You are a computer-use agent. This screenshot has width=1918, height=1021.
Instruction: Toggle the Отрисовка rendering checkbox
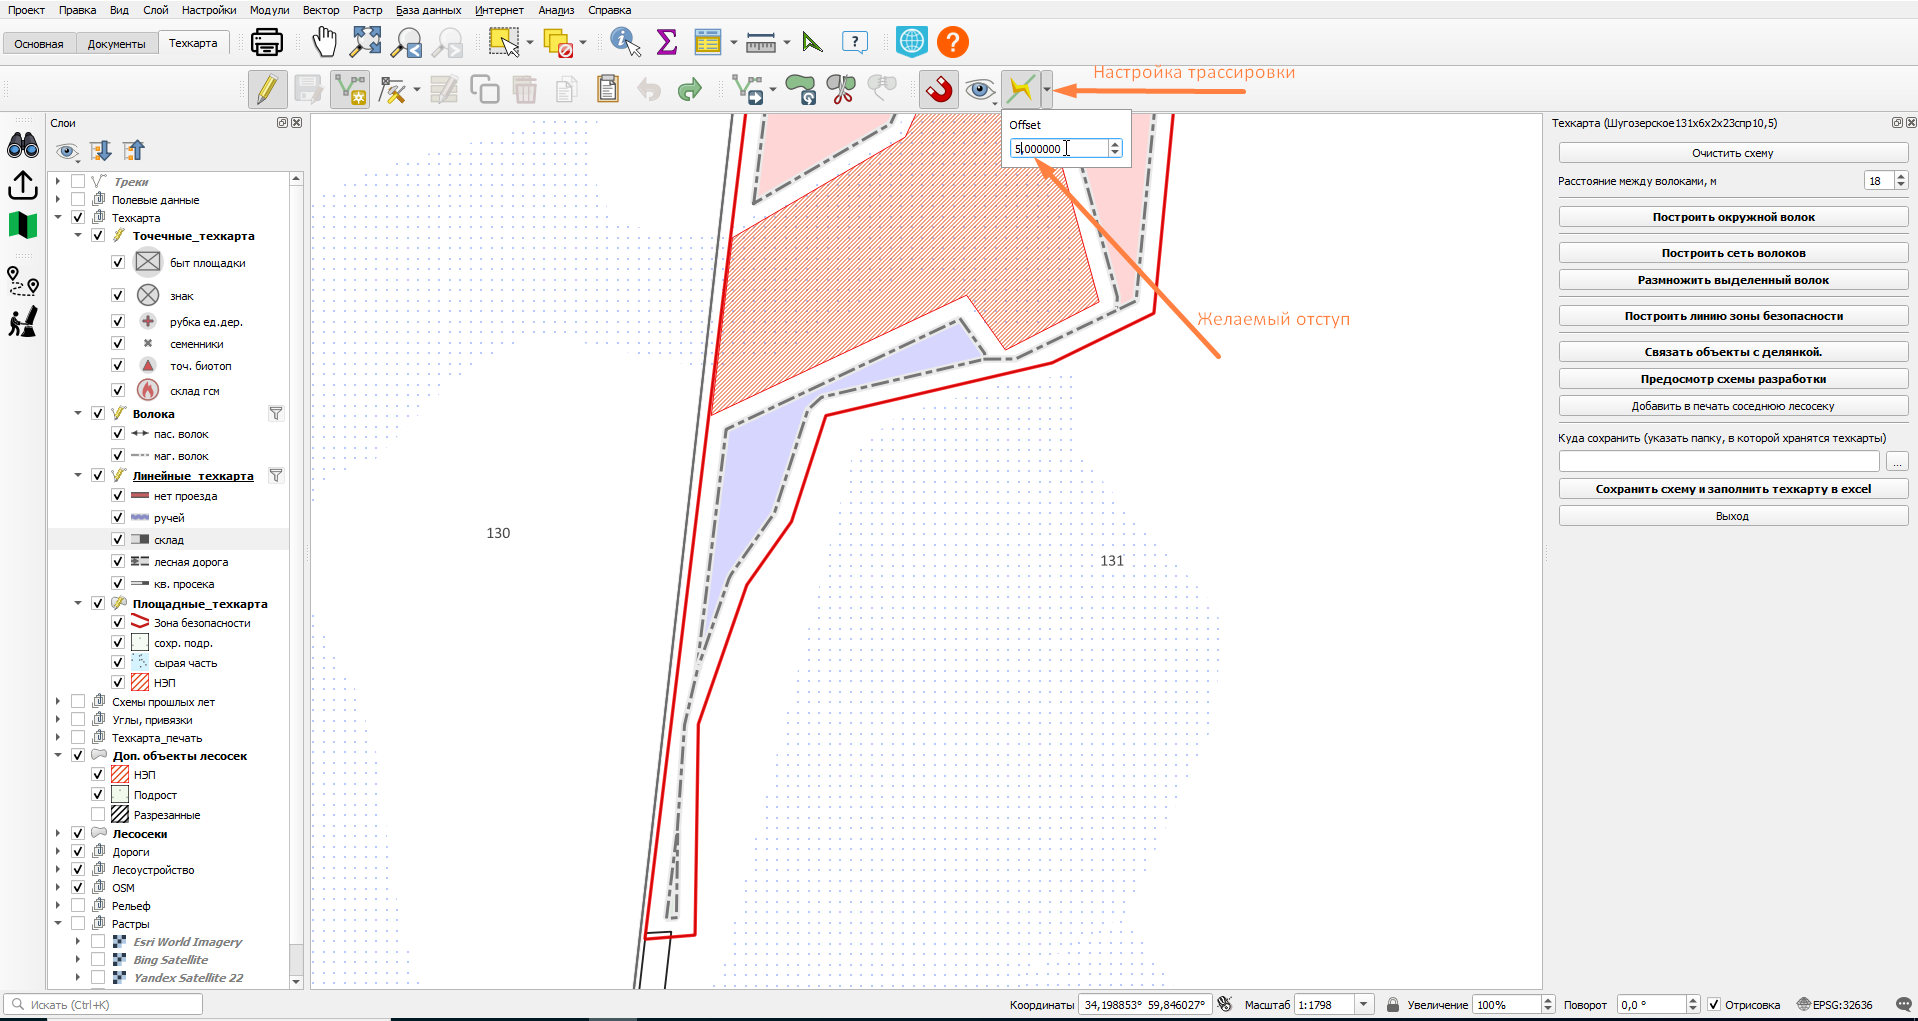[1714, 1004]
